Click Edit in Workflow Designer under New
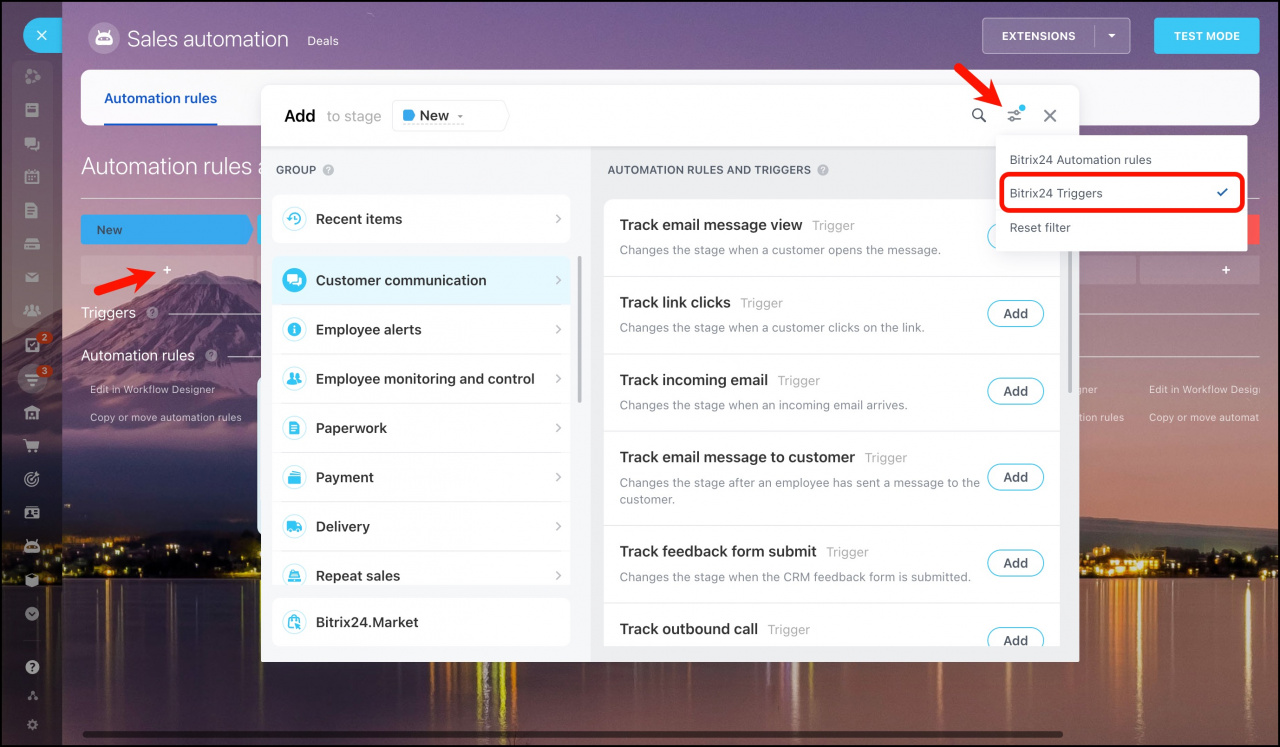Image resolution: width=1280 pixels, height=747 pixels. coord(152,390)
